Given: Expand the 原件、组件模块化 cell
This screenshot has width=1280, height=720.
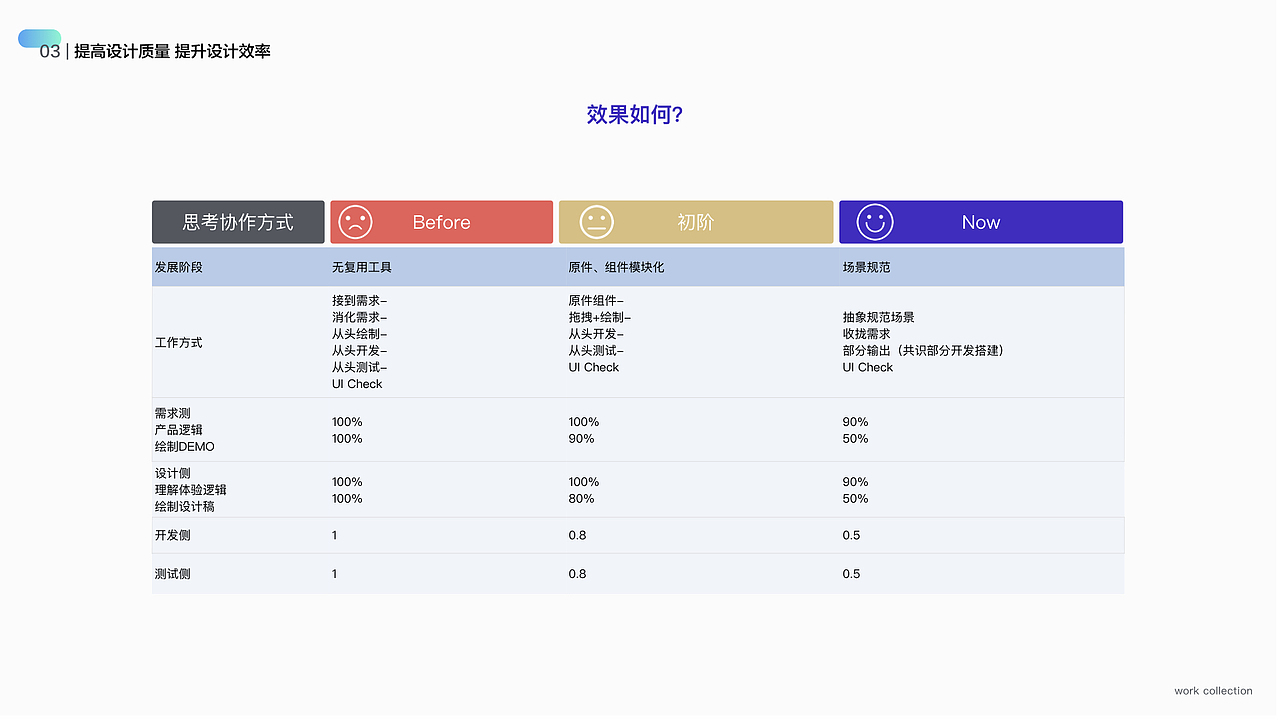Looking at the screenshot, I should [613, 267].
